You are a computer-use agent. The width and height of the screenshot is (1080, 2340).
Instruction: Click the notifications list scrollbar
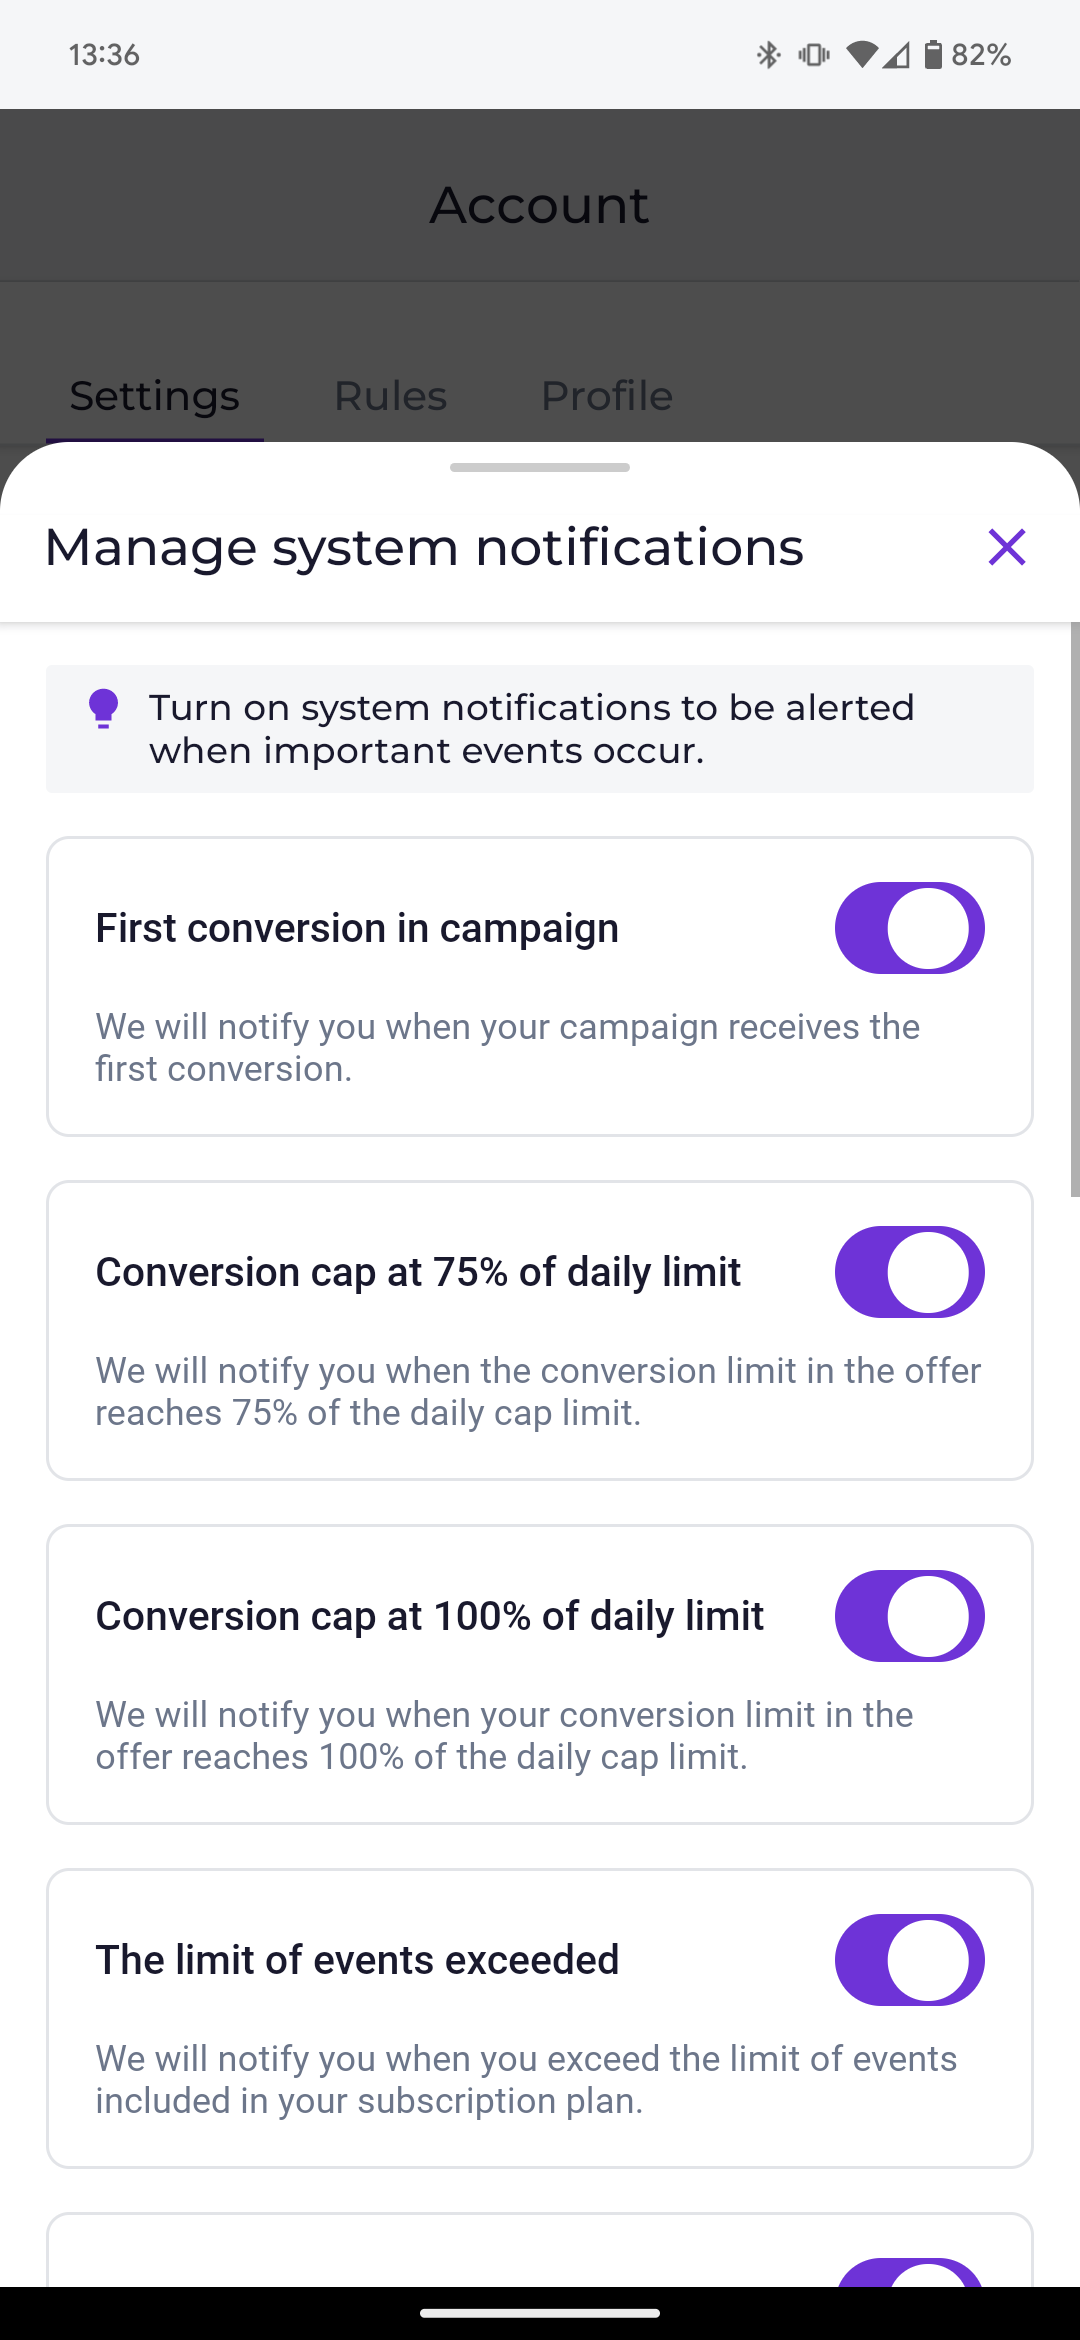pos(1074,908)
